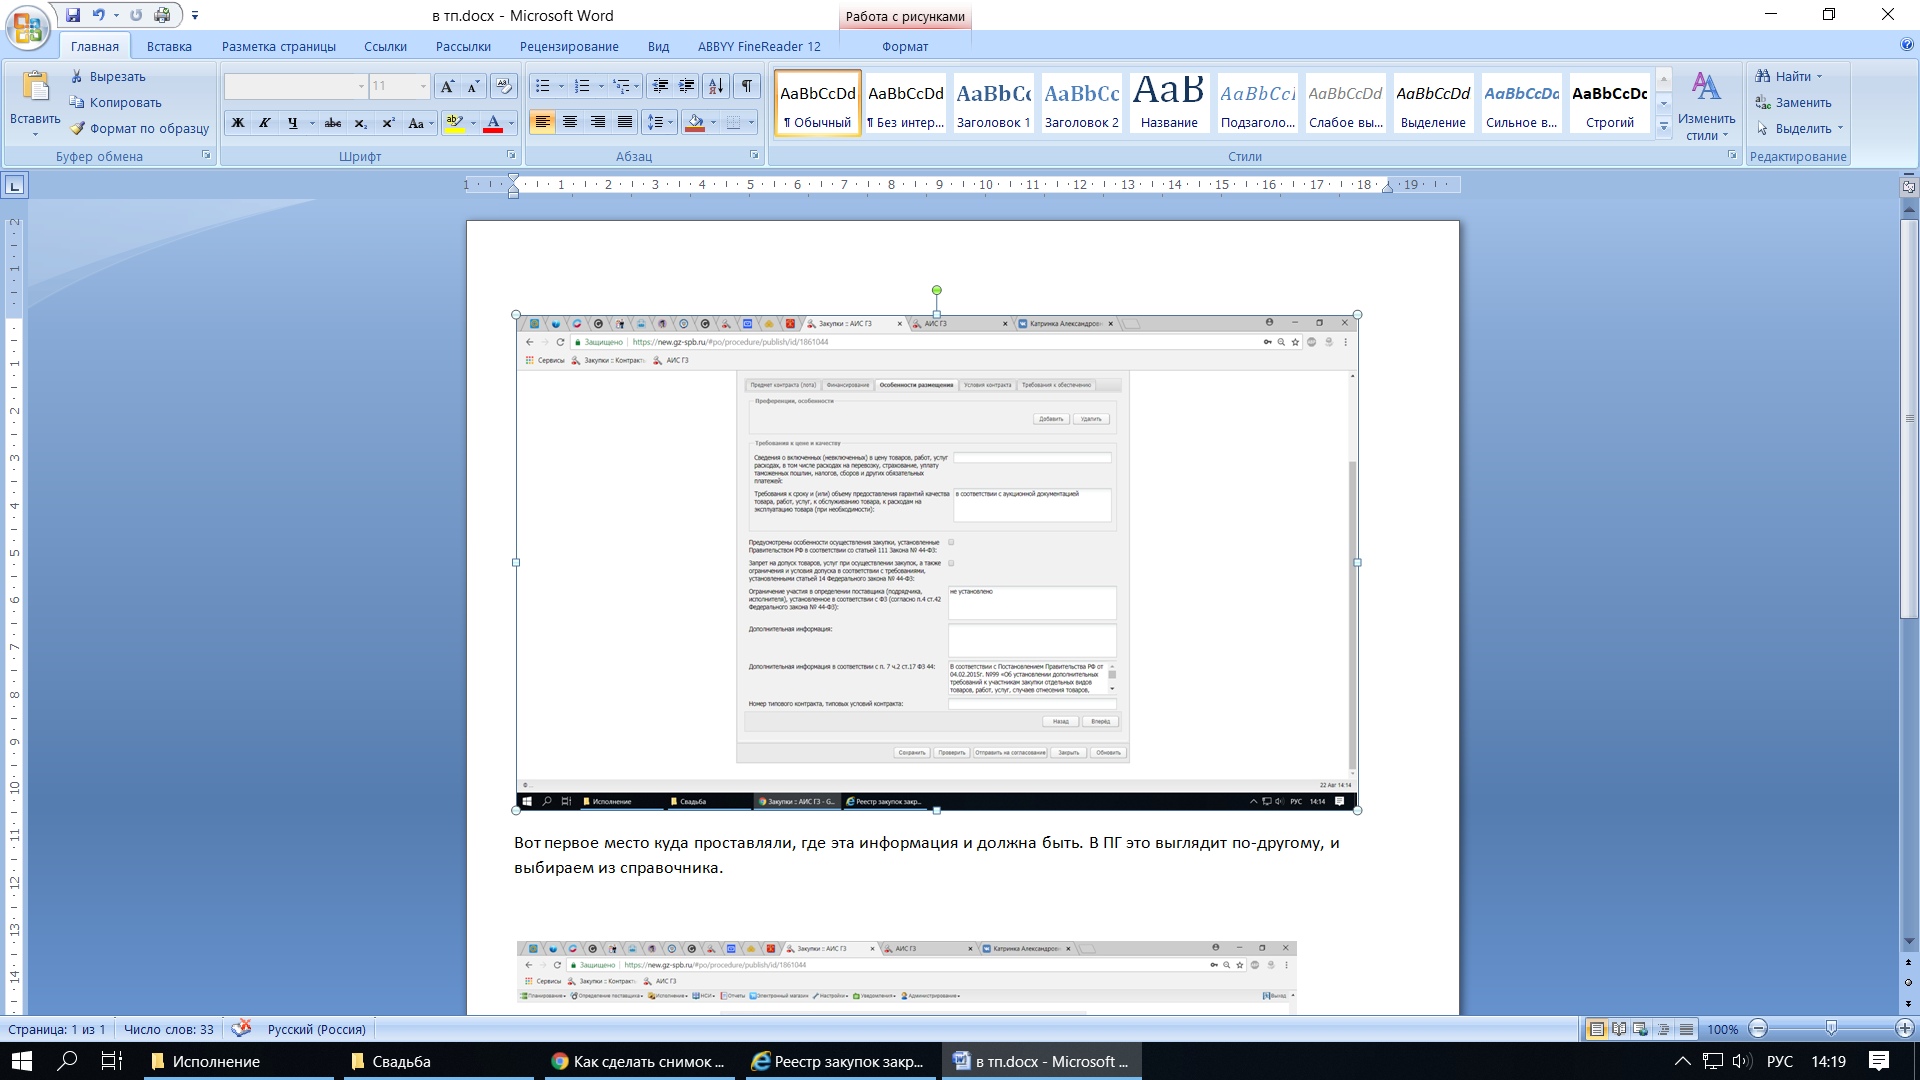Save document via Quick Access toolbar
Viewport: 1920px width, 1080px height.
[73, 15]
